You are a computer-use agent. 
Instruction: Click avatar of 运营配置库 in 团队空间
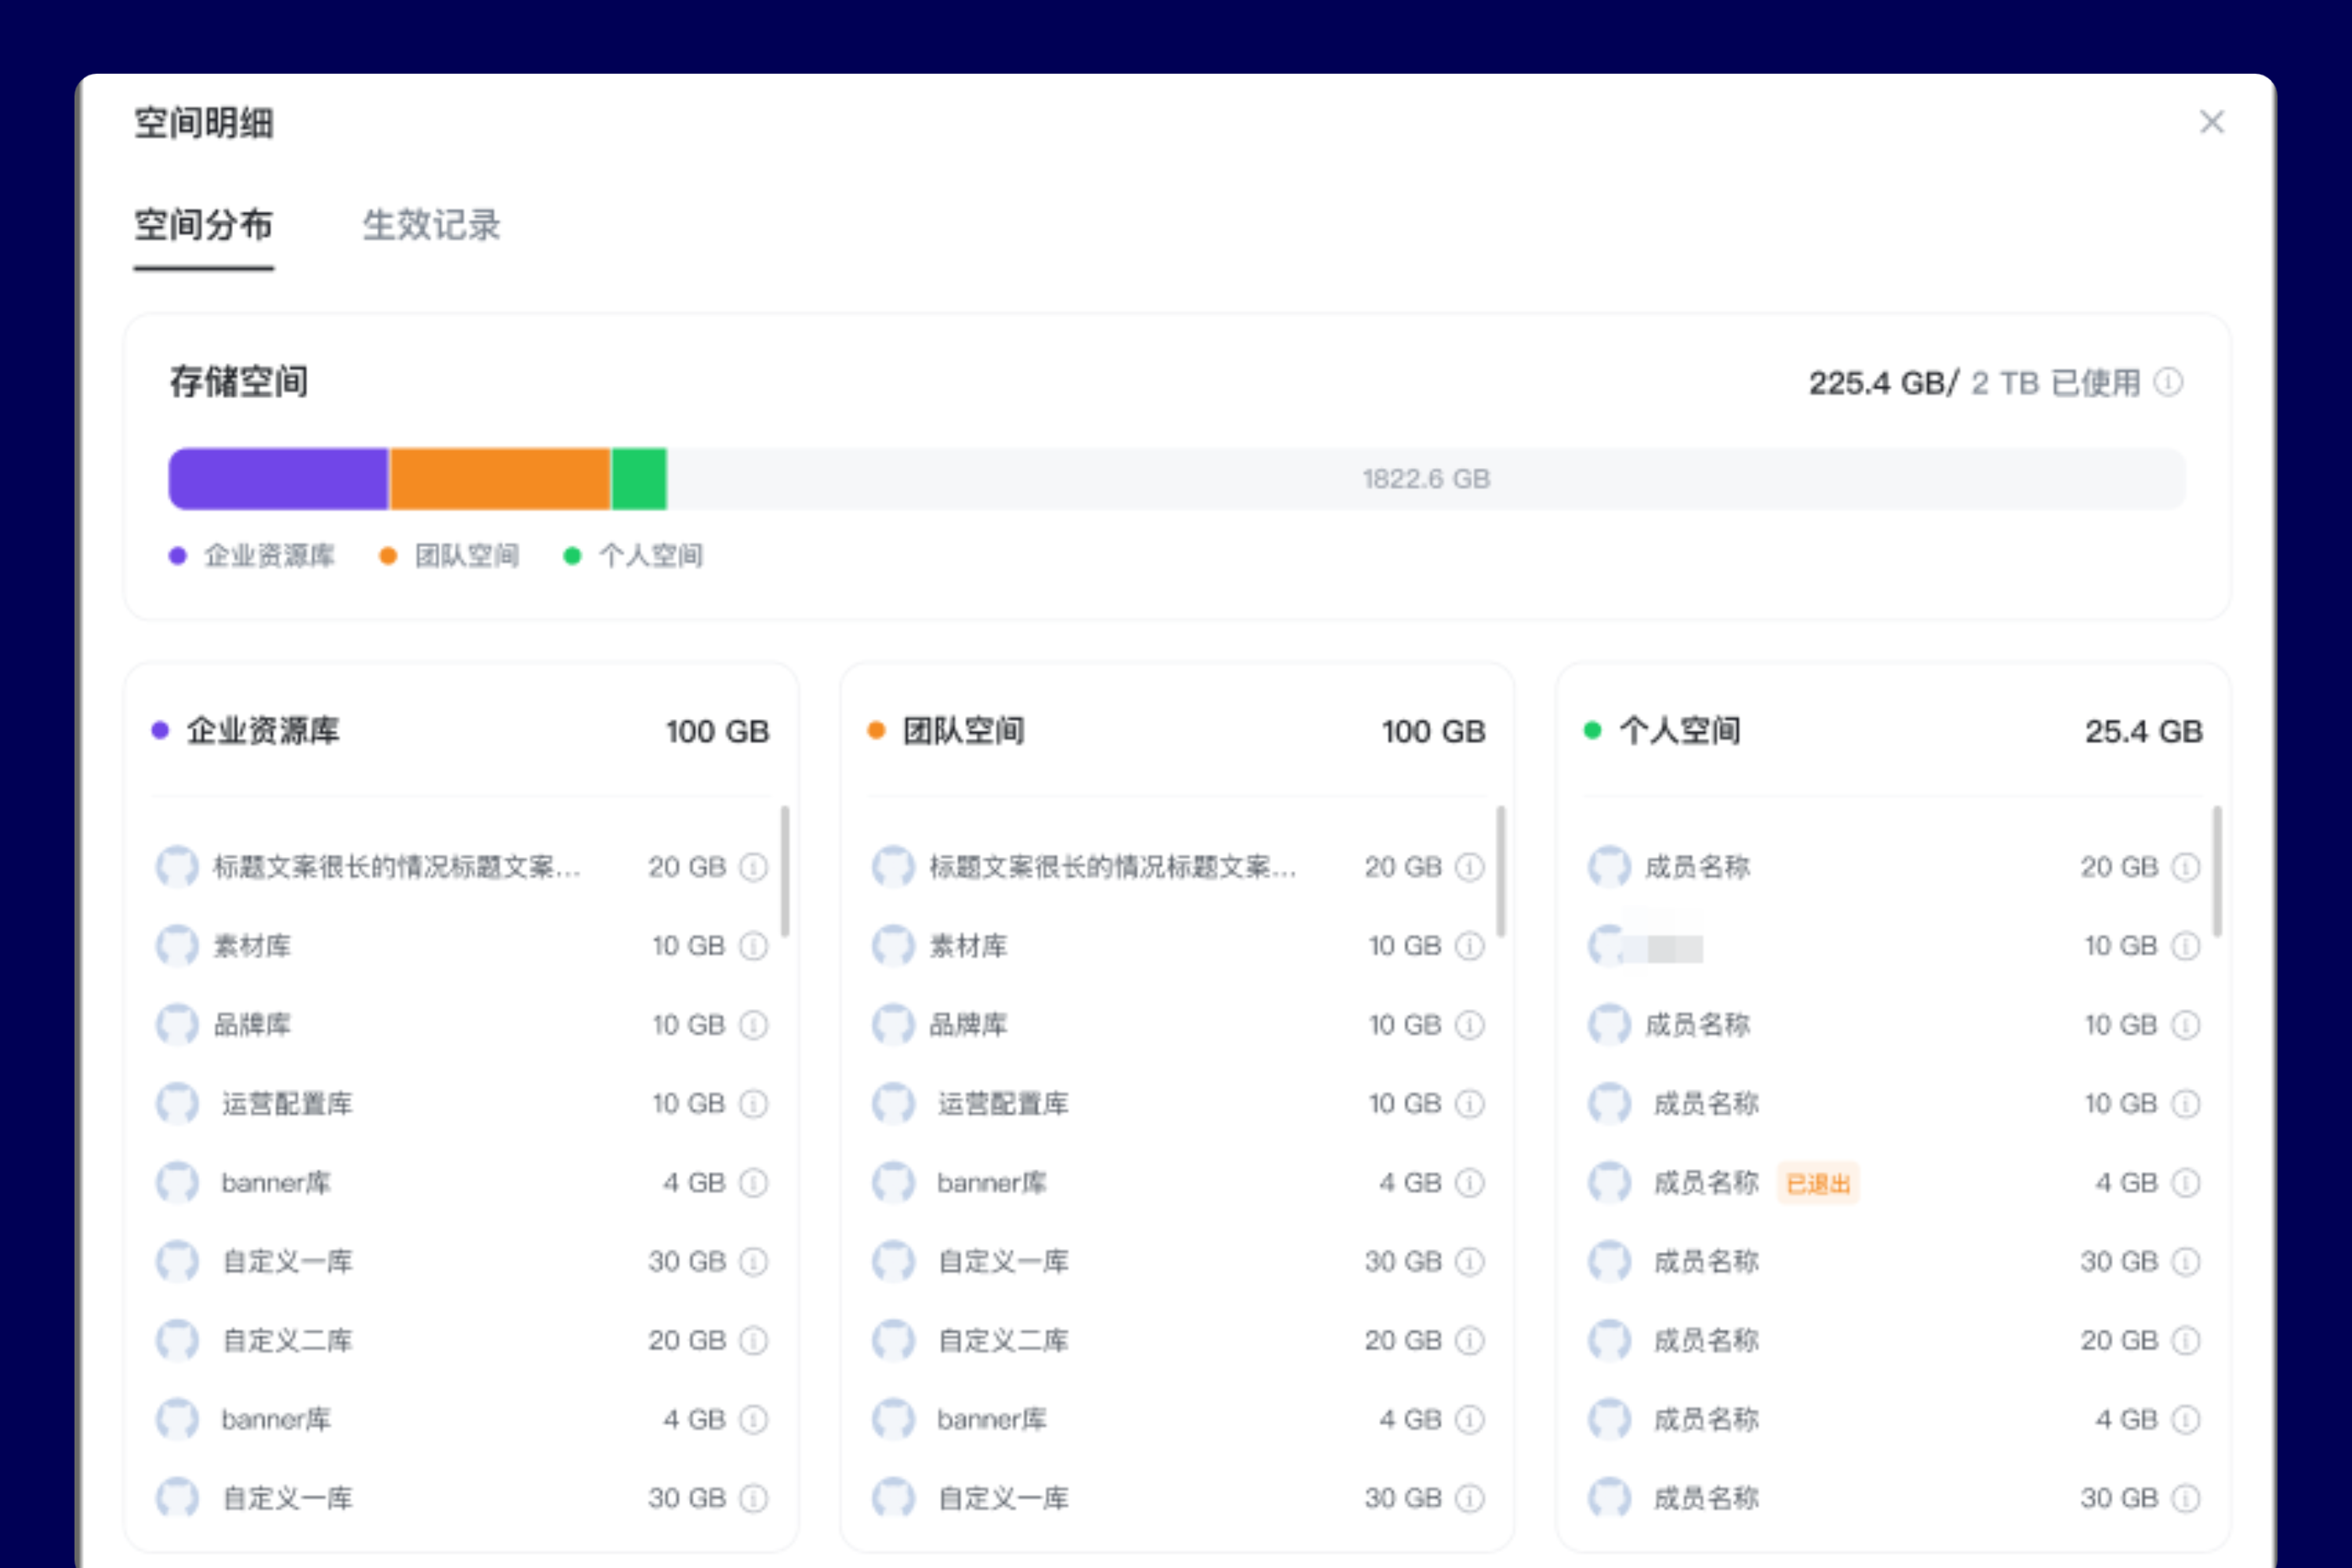(893, 1104)
